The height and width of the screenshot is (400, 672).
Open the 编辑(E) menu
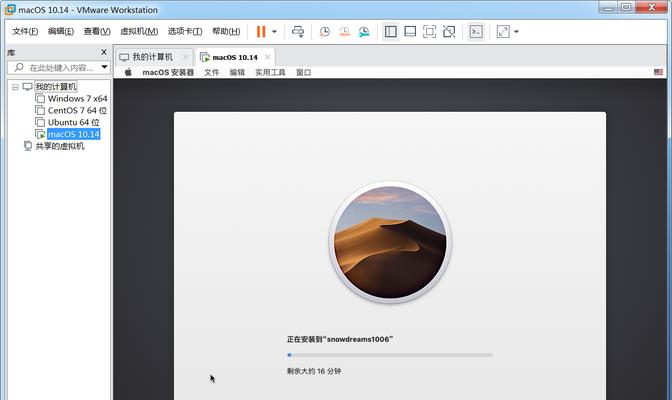(x=61, y=31)
